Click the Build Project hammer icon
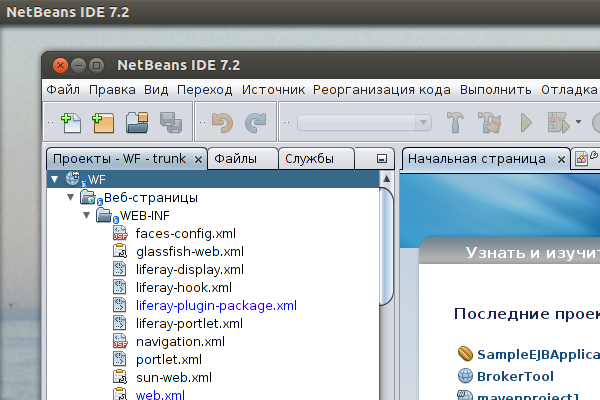Viewport: 600px width, 400px height. (x=455, y=122)
